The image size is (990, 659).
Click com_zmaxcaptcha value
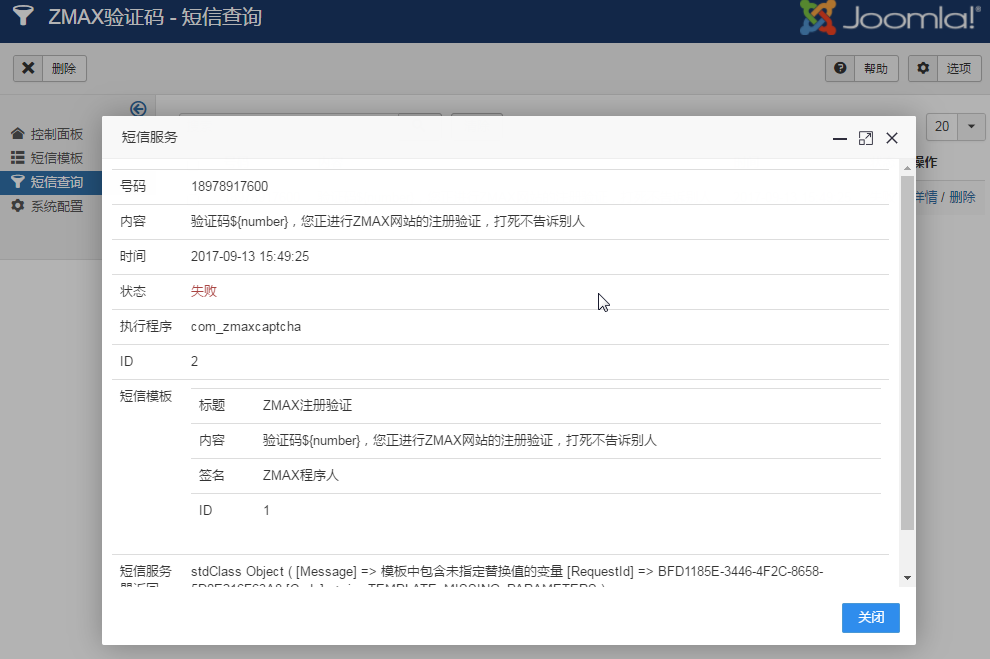(246, 326)
